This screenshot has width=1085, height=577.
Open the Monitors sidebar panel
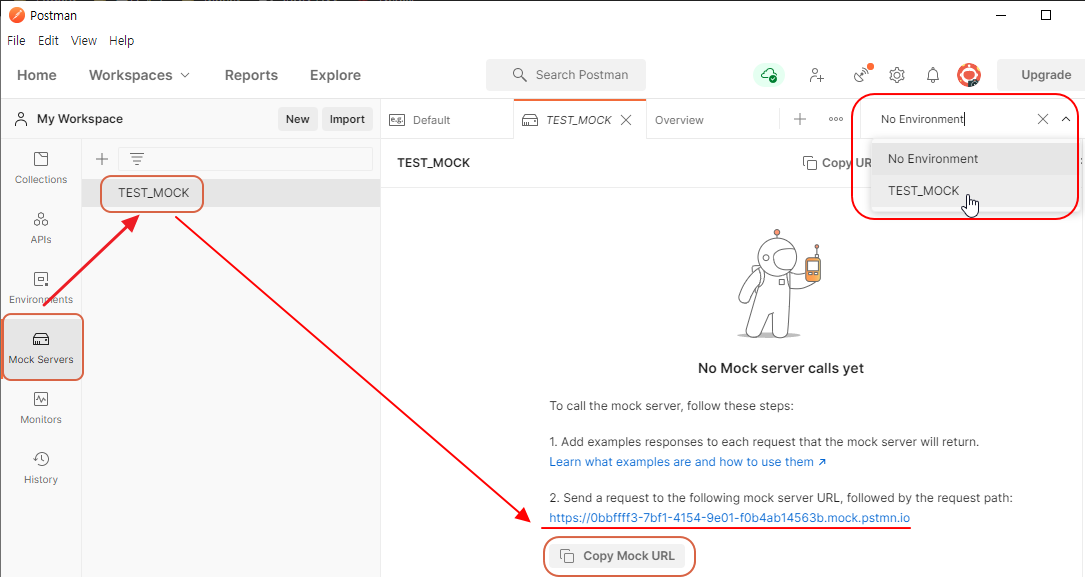(x=41, y=408)
